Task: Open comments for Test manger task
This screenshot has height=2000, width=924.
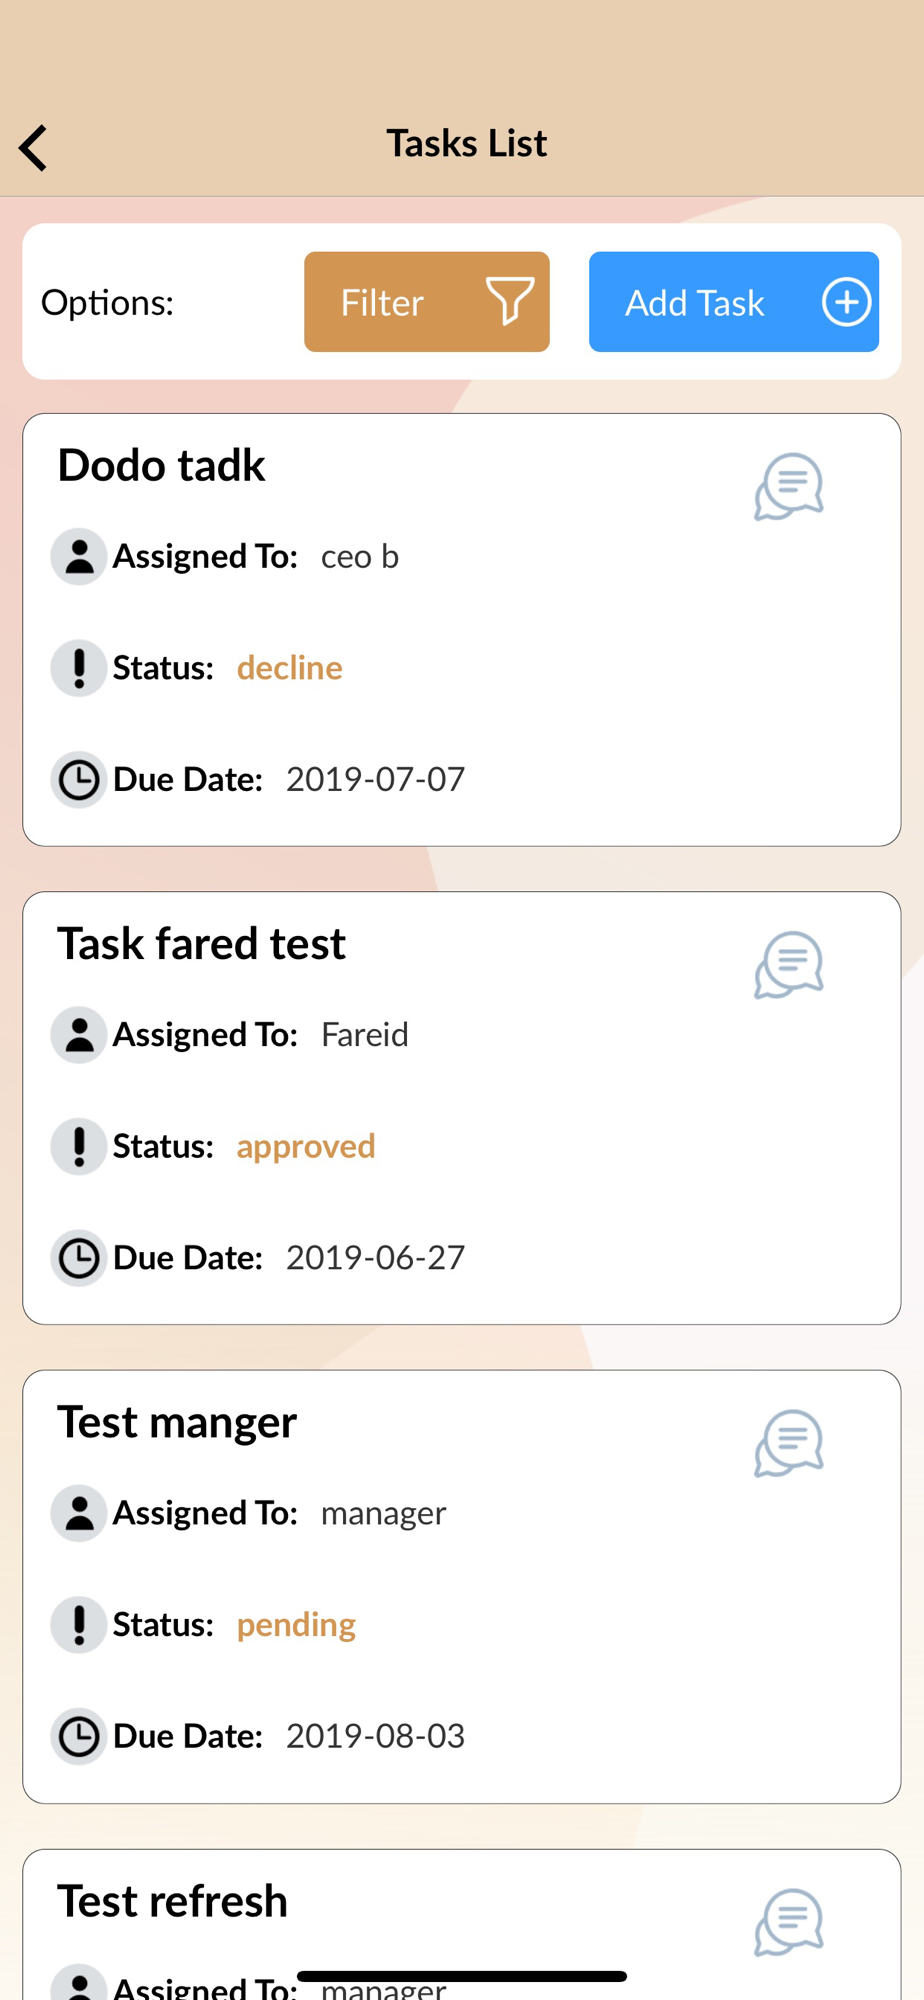Action: click(x=789, y=1443)
